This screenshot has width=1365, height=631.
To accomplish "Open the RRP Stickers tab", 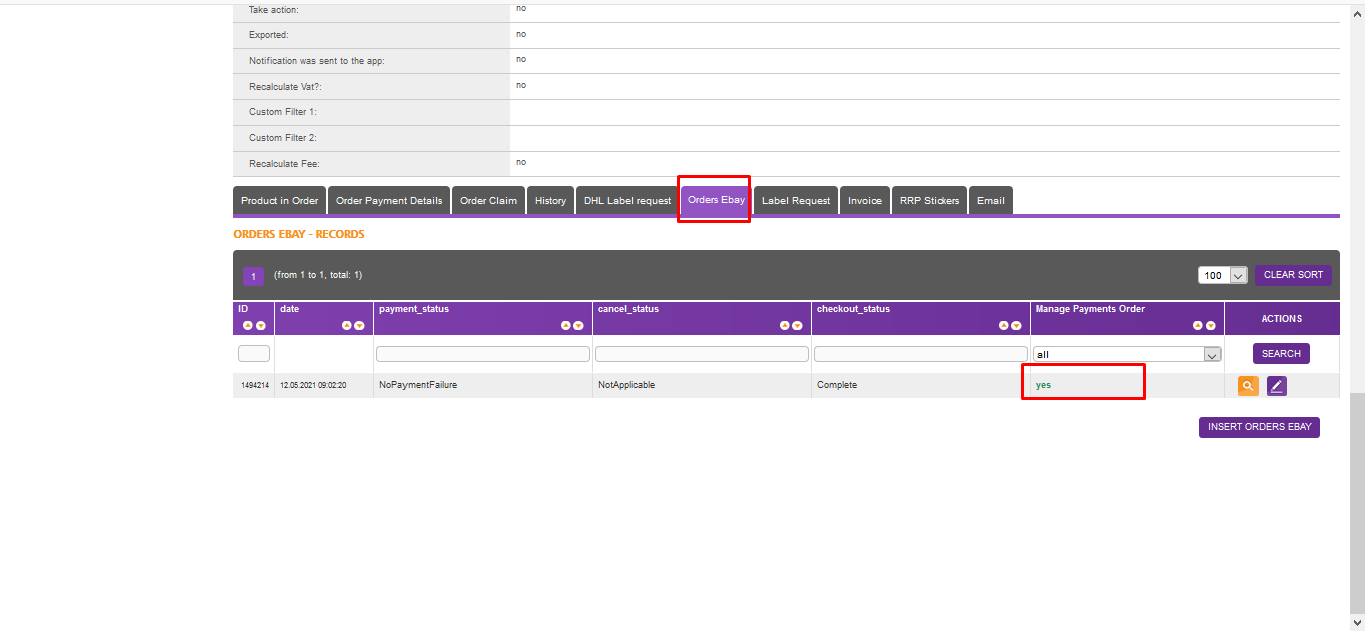I will (x=930, y=200).
